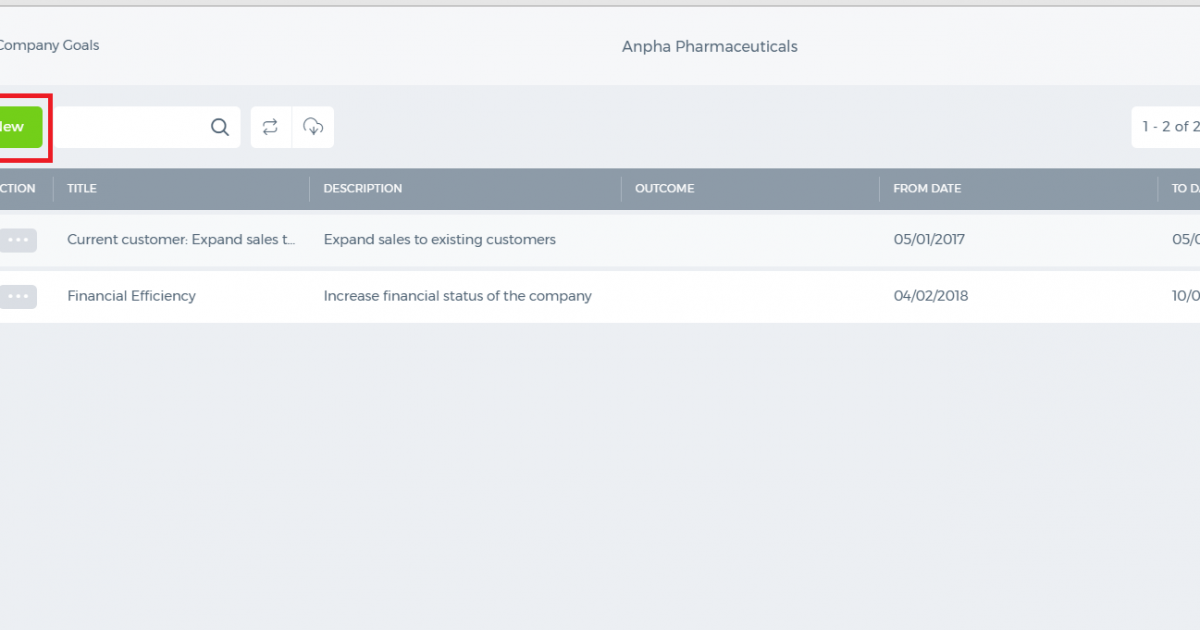Sort by the Description column header
The height and width of the screenshot is (630, 1200).
point(363,188)
